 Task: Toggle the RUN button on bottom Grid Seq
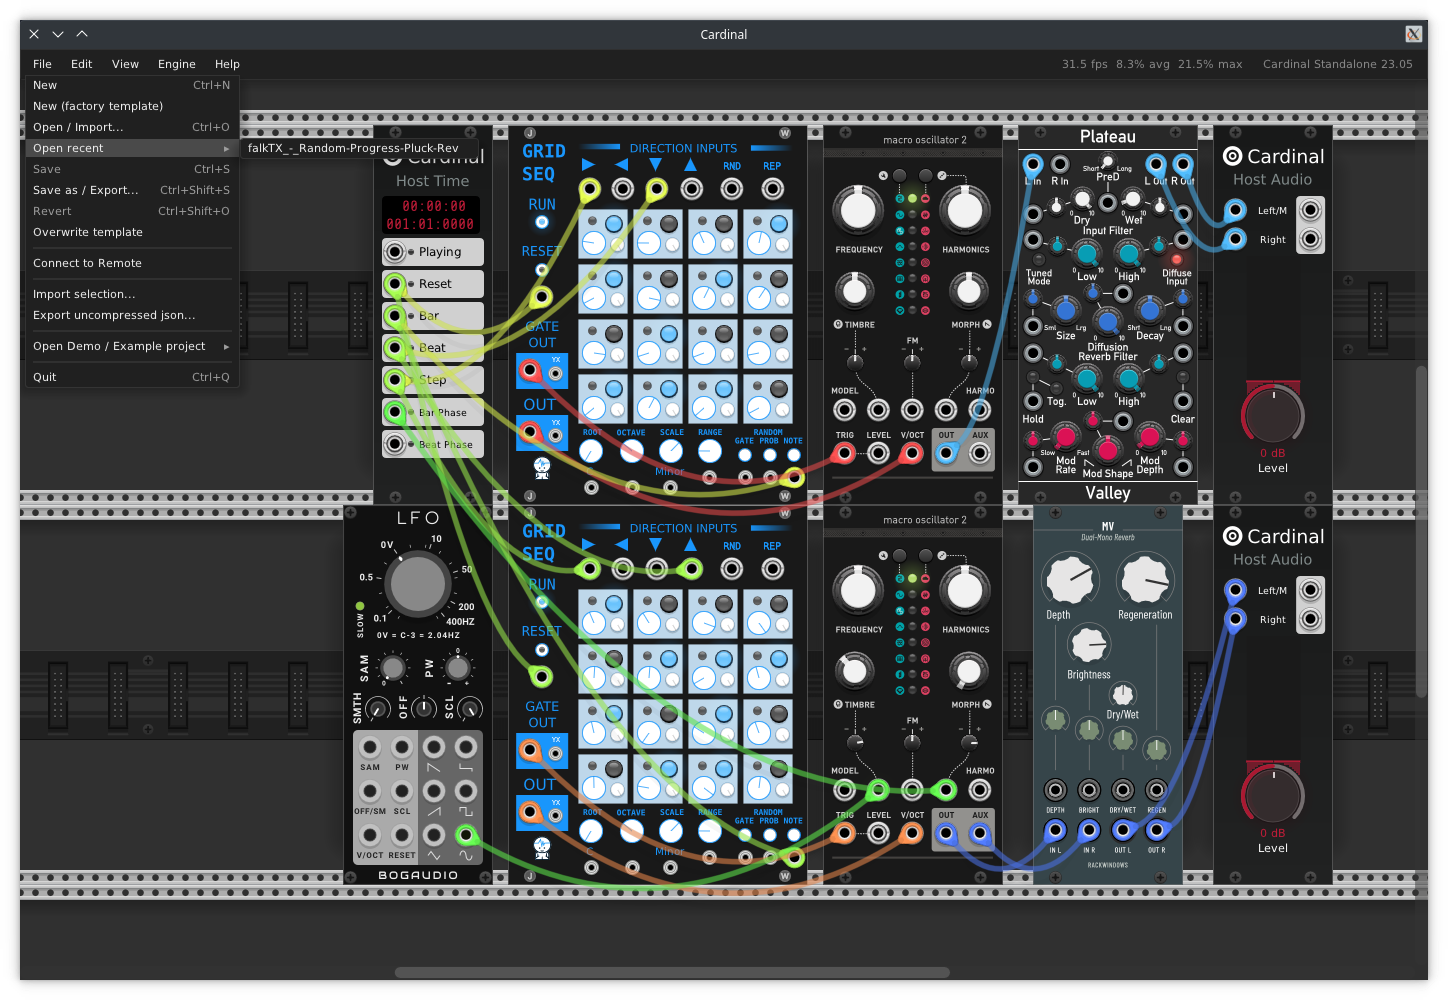542,602
